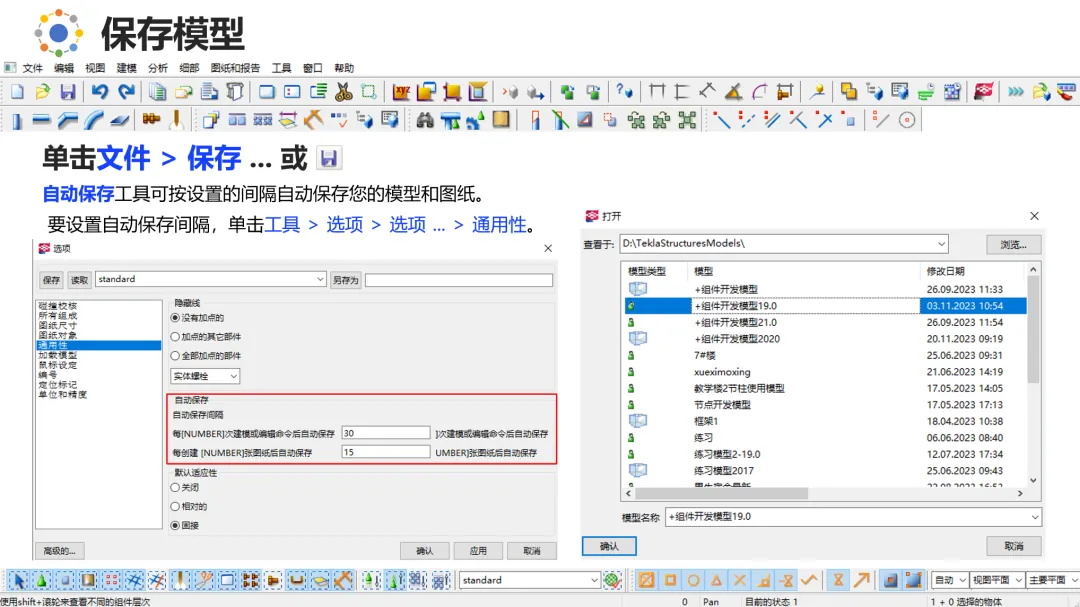The width and height of the screenshot is (1080, 607).
Task: Save the model with the toolbar floppy icon
Action: click(x=68, y=92)
